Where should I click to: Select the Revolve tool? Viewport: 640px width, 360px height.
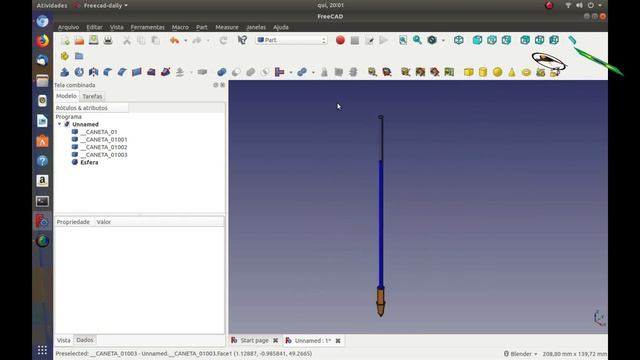79,72
